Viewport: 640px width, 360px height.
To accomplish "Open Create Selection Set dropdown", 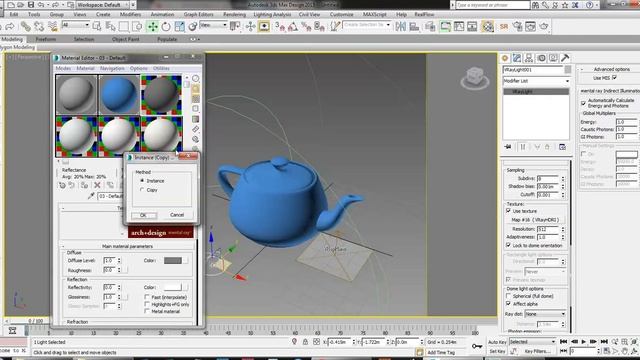I will [x=367, y=25].
